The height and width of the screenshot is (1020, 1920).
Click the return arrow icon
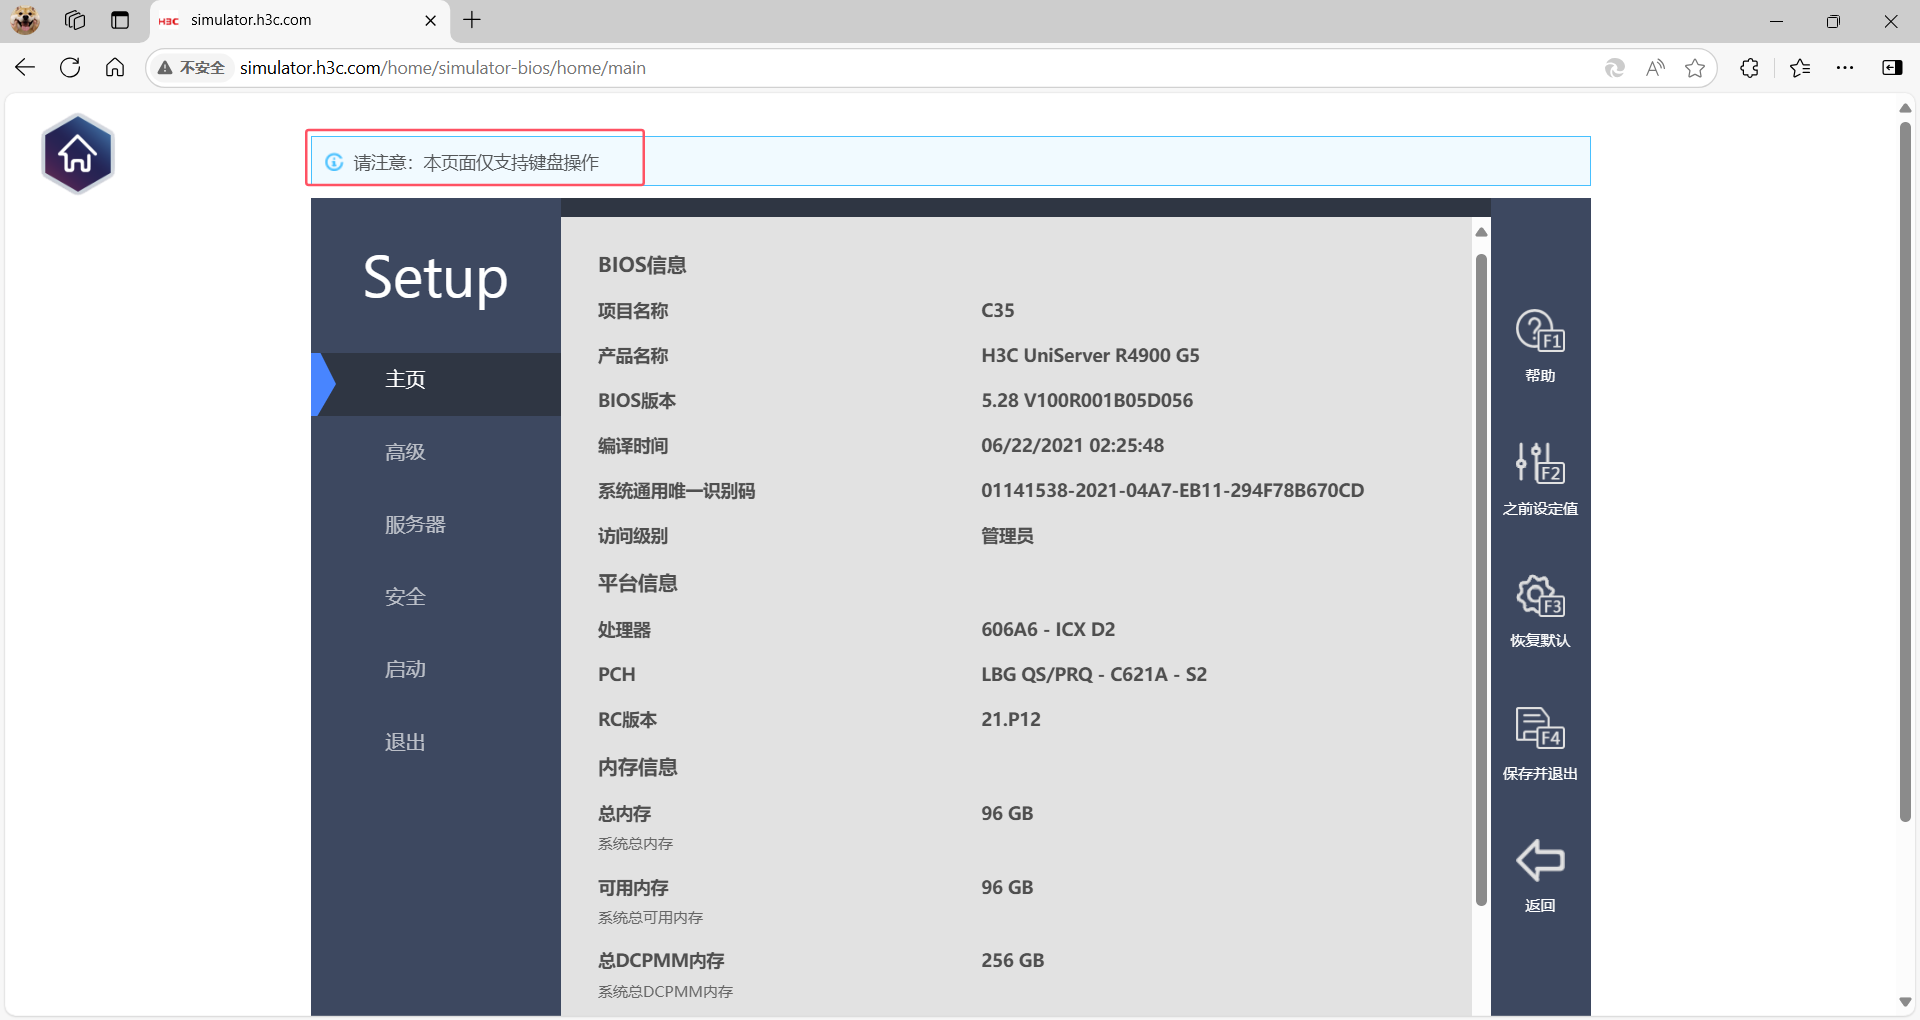1540,860
